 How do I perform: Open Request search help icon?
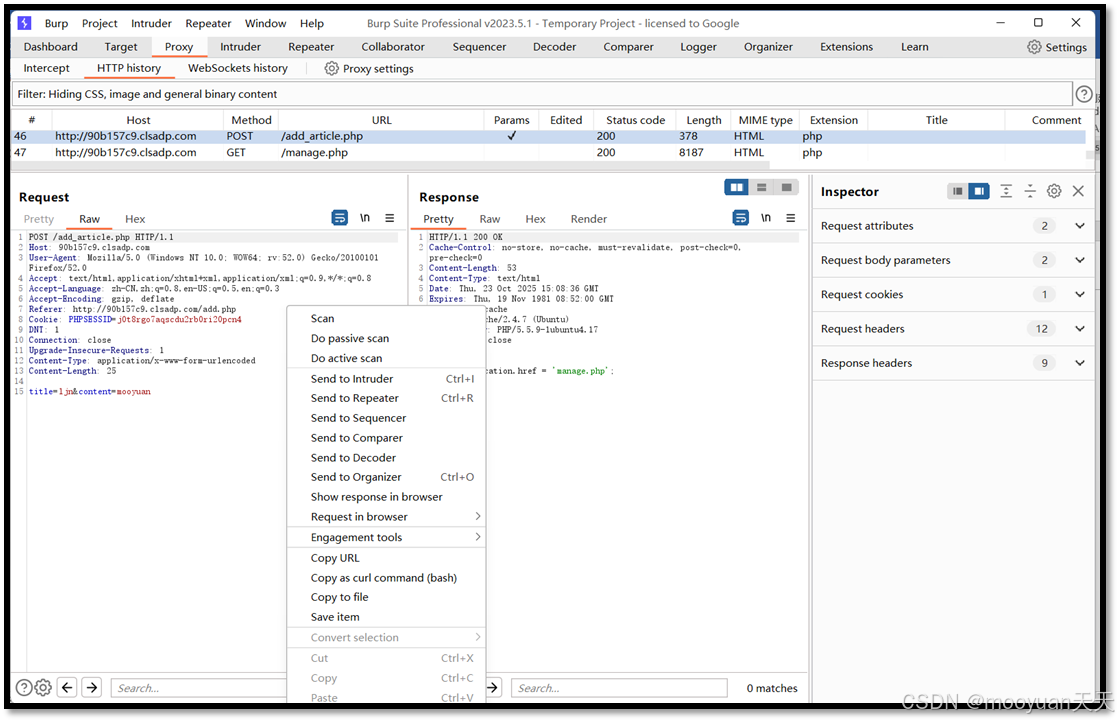pyautogui.click(x=24, y=688)
